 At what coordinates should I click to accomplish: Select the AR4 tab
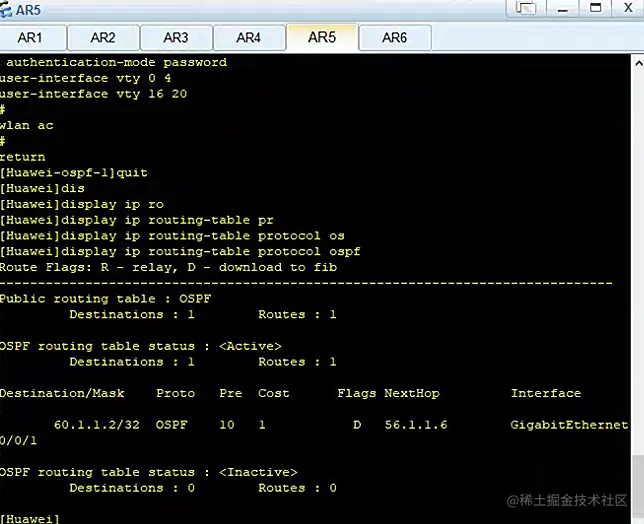pyautogui.click(x=248, y=37)
